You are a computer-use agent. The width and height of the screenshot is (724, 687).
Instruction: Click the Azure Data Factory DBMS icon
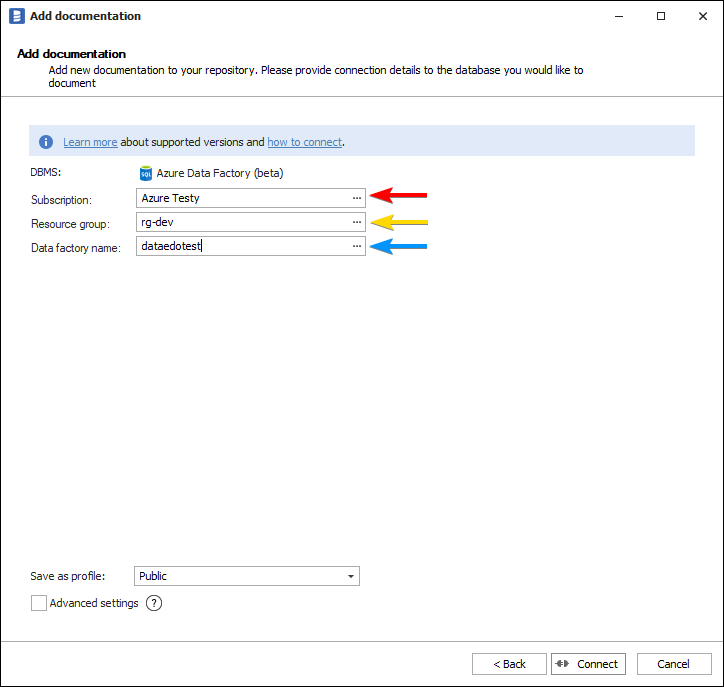(146, 173)
